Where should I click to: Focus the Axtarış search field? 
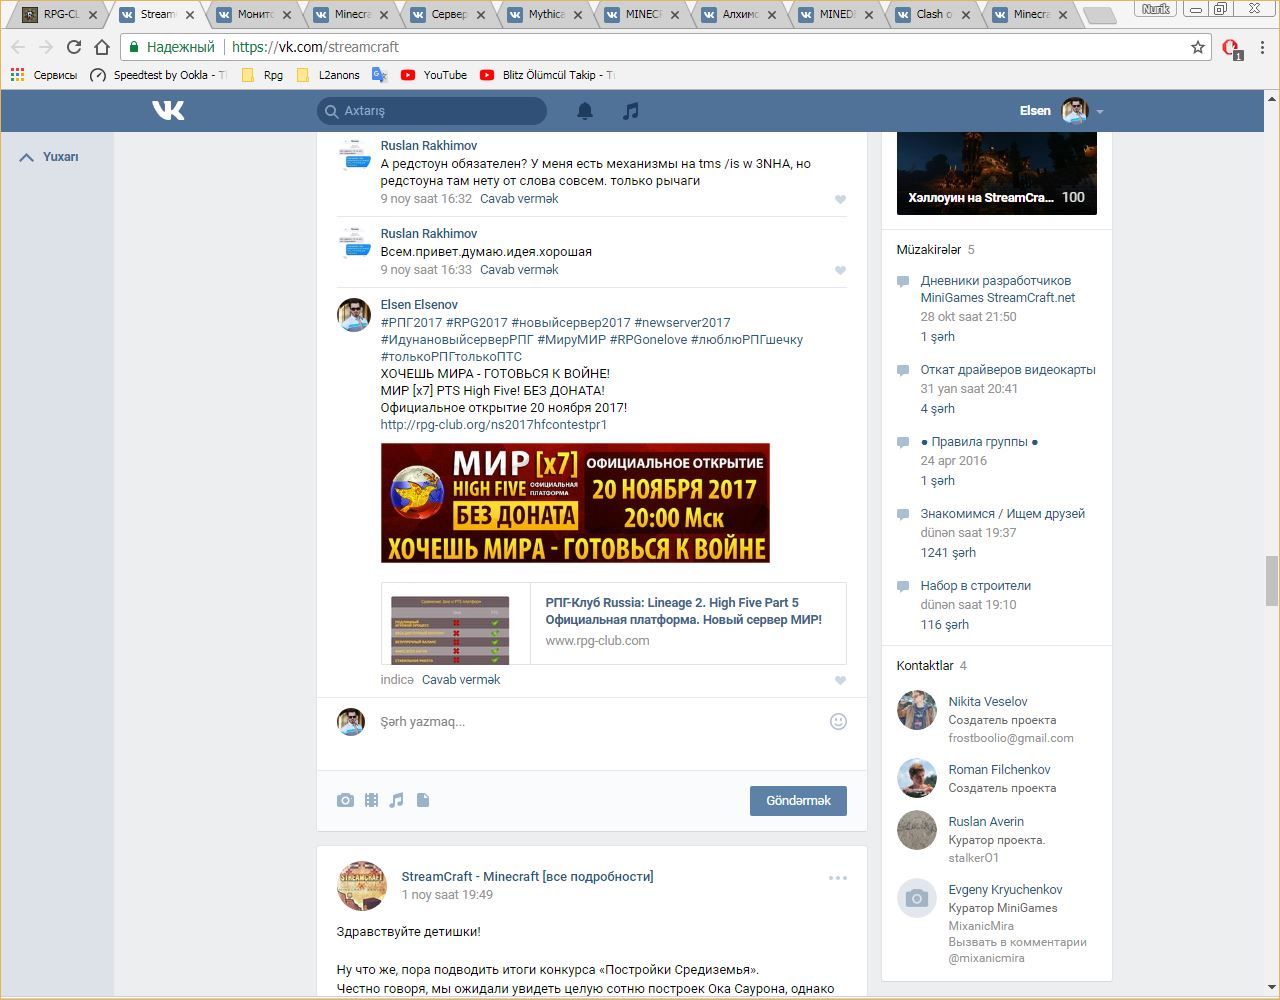coord(432,111)
